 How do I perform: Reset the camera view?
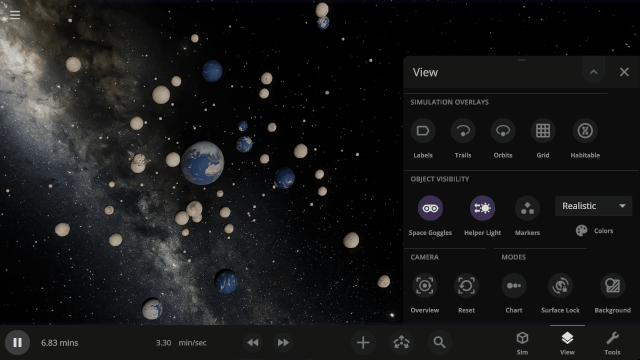466,286
